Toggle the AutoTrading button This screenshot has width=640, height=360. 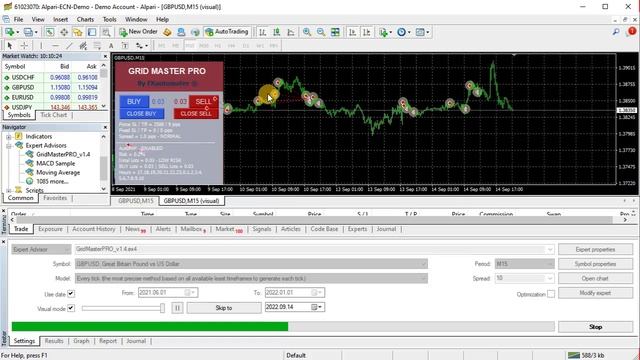(x=227, y=32)
